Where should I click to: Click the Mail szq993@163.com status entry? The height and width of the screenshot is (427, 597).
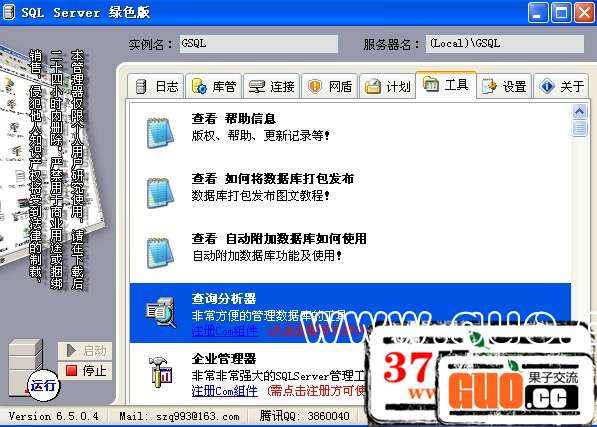179,416
